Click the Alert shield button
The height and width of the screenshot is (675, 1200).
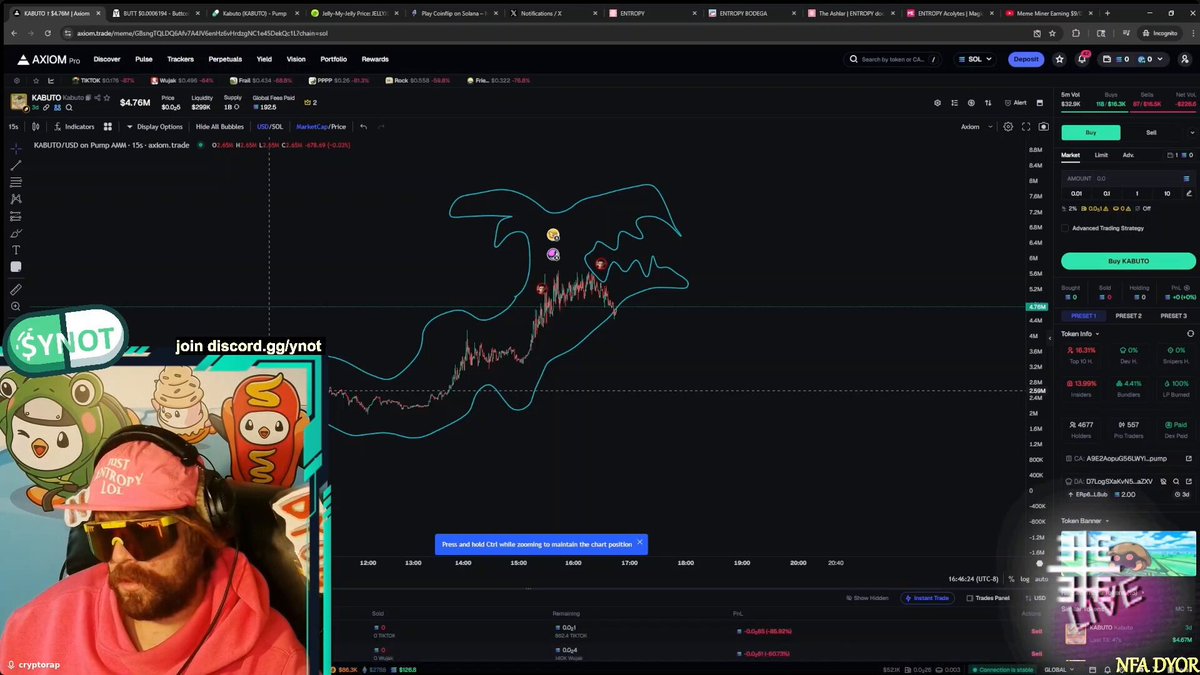[x=1015, y=102]
